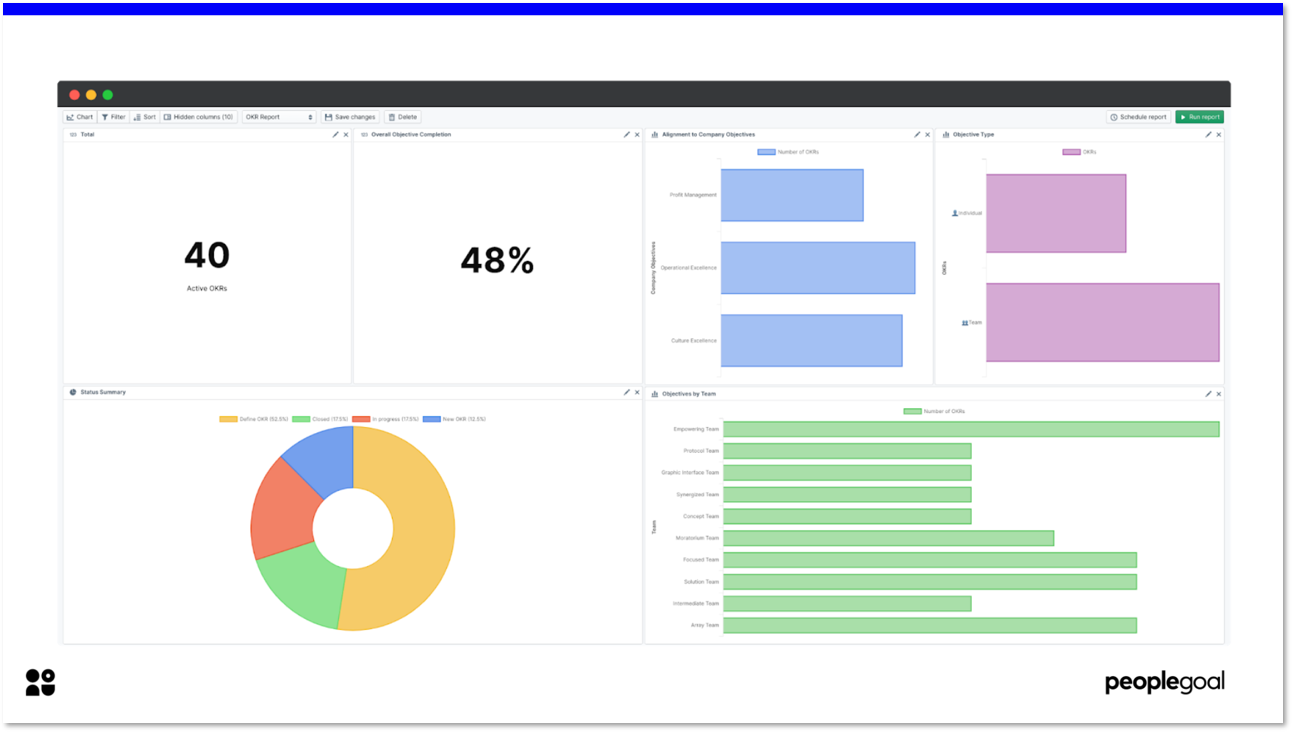Image resolution: width=1292 pixels, height=732 pixels.
Task: Toggle the Define OKR legend swatch
Action: (228, 419)
